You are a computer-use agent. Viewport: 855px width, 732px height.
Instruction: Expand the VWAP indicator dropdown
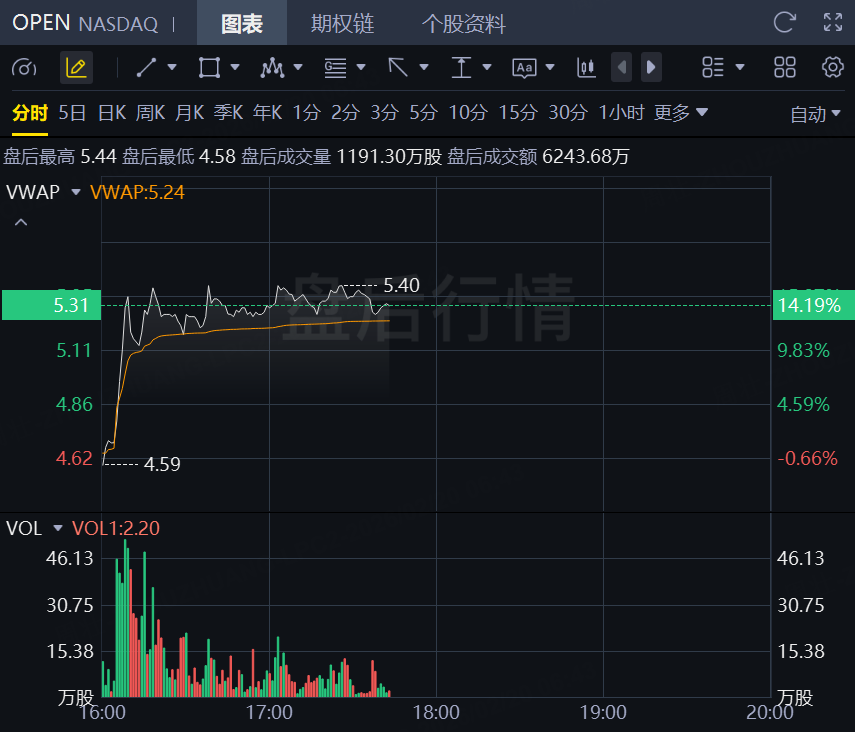[76, 192]
